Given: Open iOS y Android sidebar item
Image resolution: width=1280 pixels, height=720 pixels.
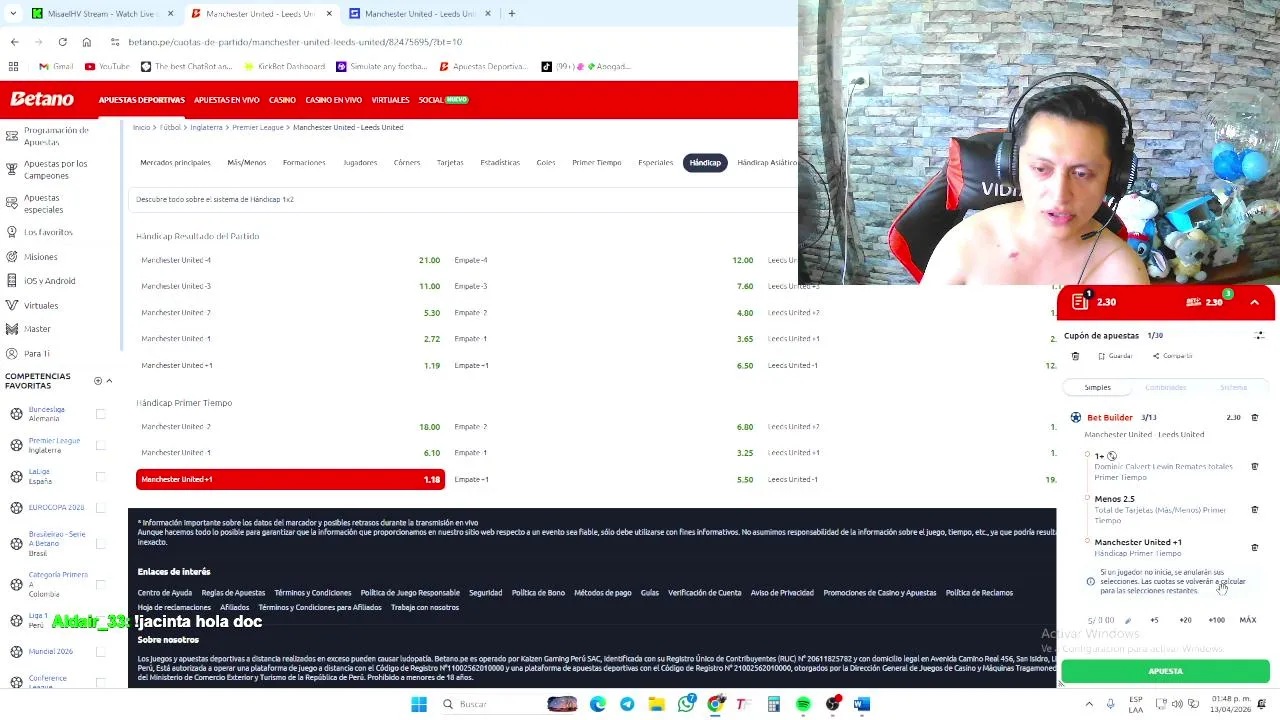Looking at the screenshot, I should [49, 281].
